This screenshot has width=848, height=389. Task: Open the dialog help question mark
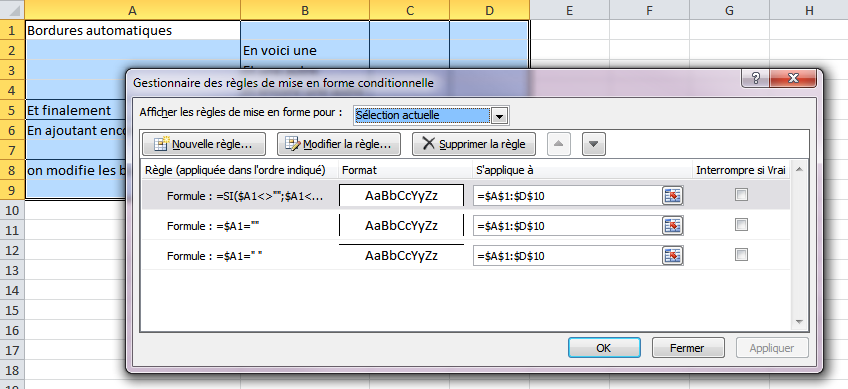[756, 78]
